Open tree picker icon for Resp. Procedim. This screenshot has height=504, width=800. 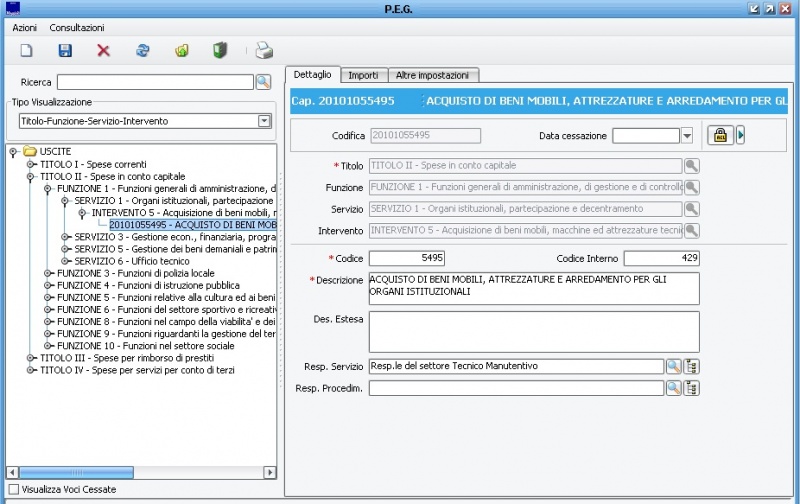click(x=692, y=388)
